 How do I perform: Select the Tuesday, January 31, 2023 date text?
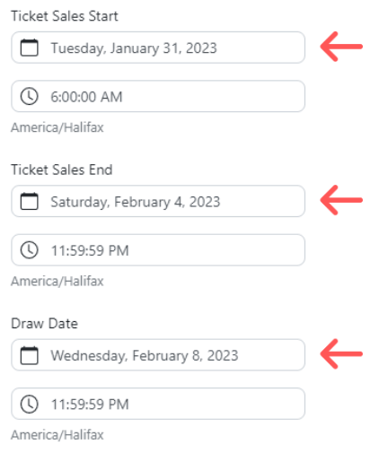pos(134,48)
